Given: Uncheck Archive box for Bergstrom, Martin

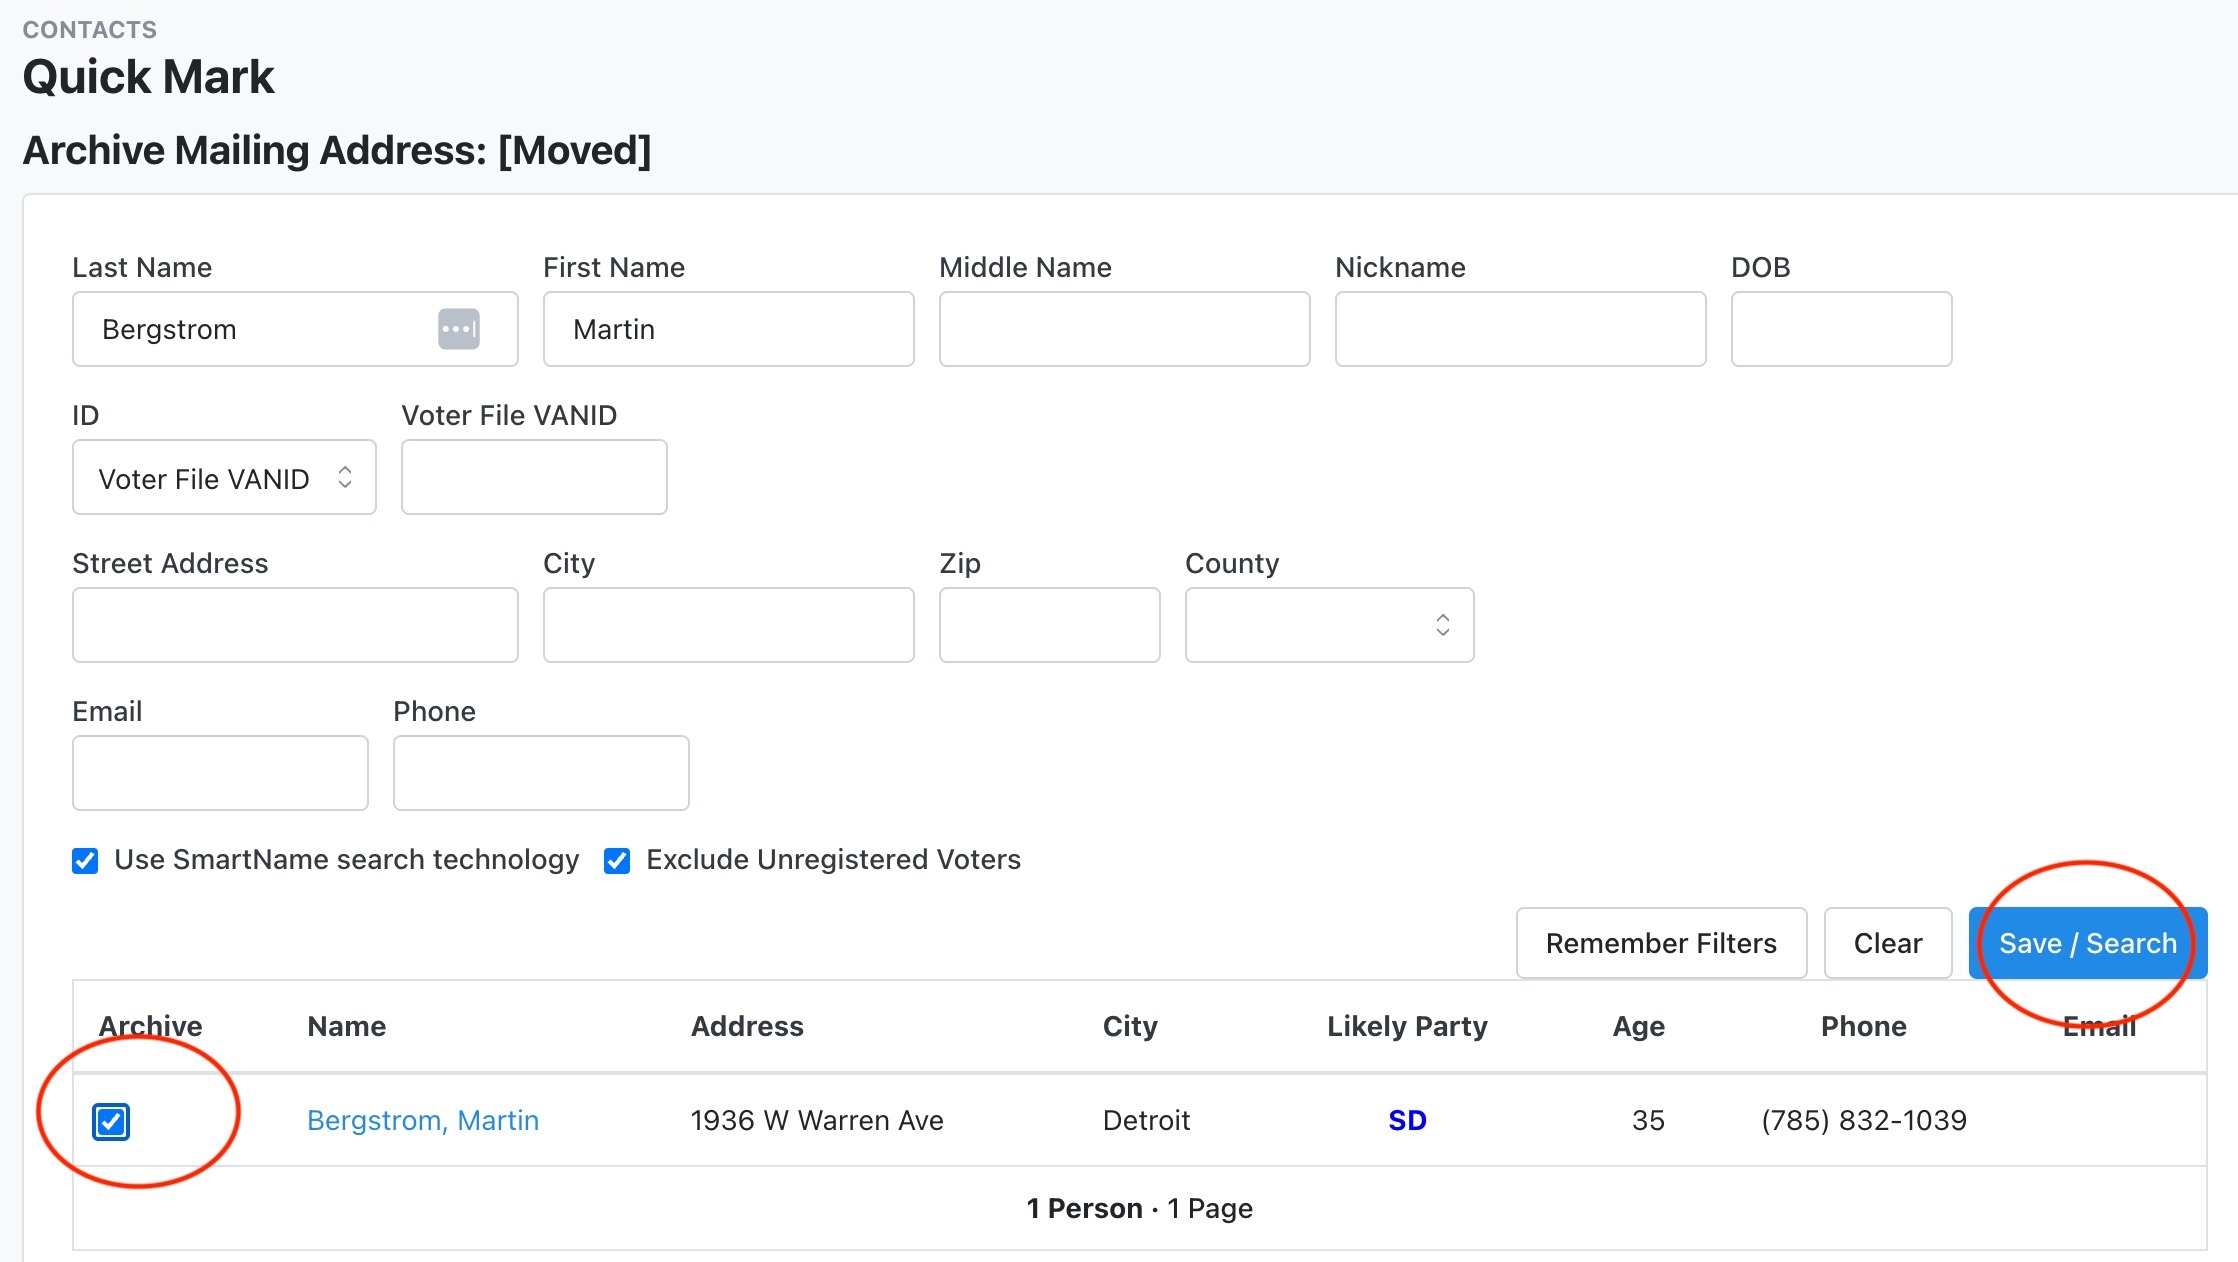Looking at the screenshot, I should click(111, 1121).
